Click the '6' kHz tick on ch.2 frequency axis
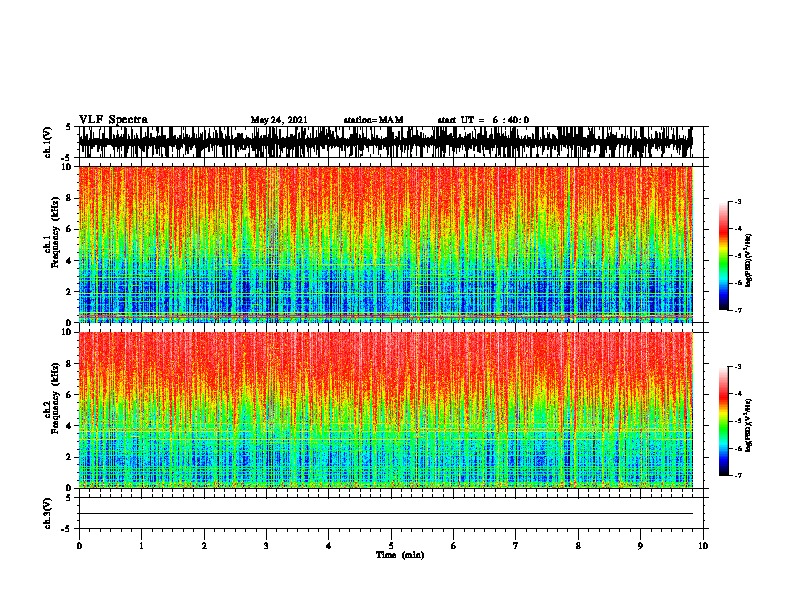Screen dimensions: 792x612 (70, 395)
